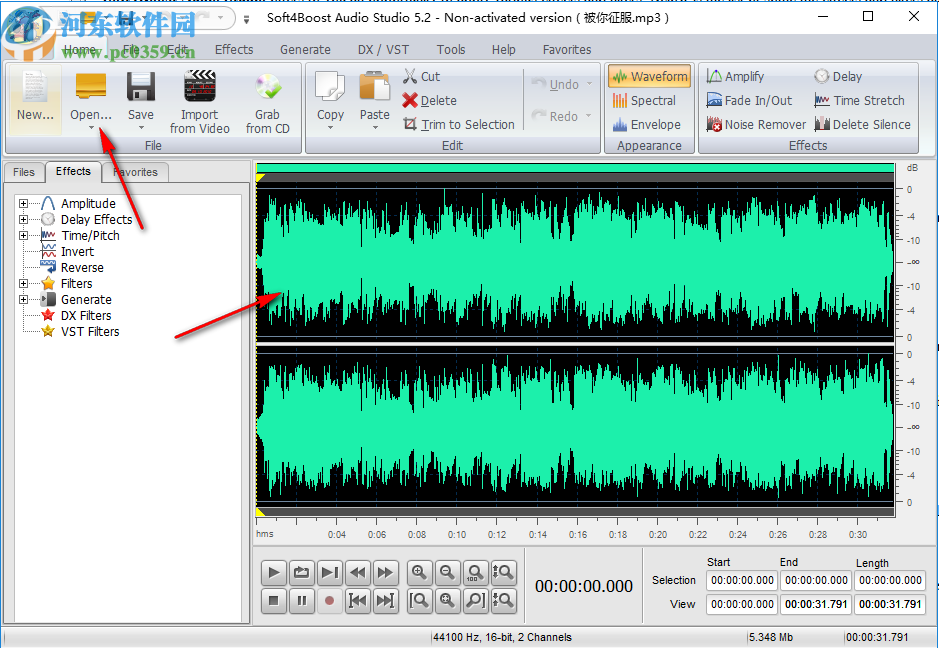
Task: Toggle the Envelope appearance mode
Action: pos(648,124)
